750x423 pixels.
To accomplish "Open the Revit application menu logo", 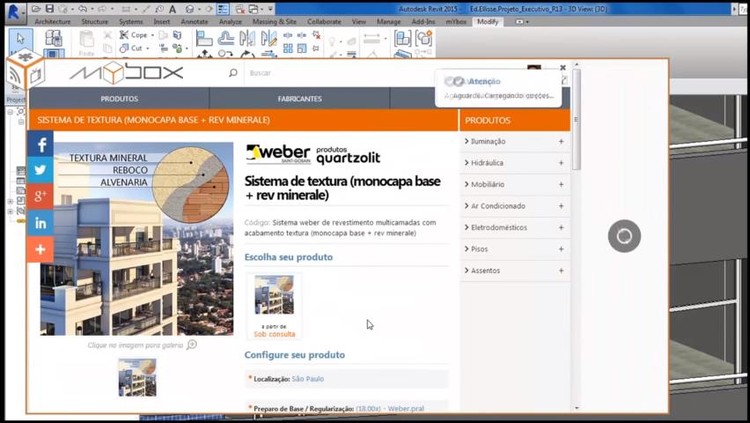I will pos(15,12).
